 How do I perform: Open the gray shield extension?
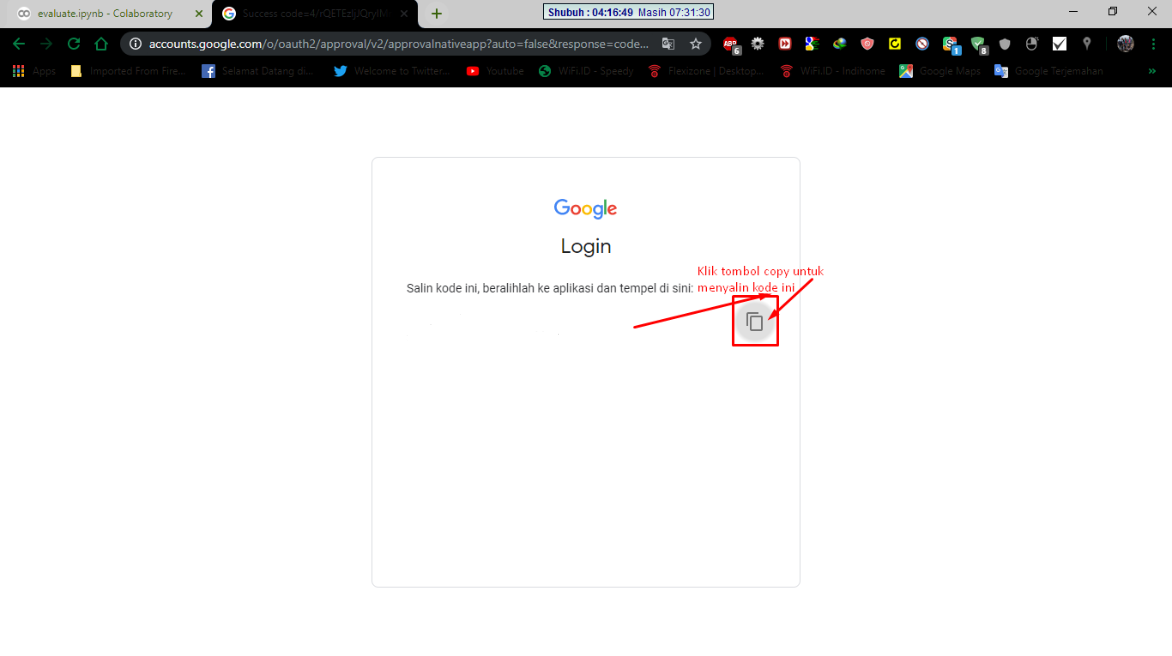pyautogui.click(x=1005, y=44)
